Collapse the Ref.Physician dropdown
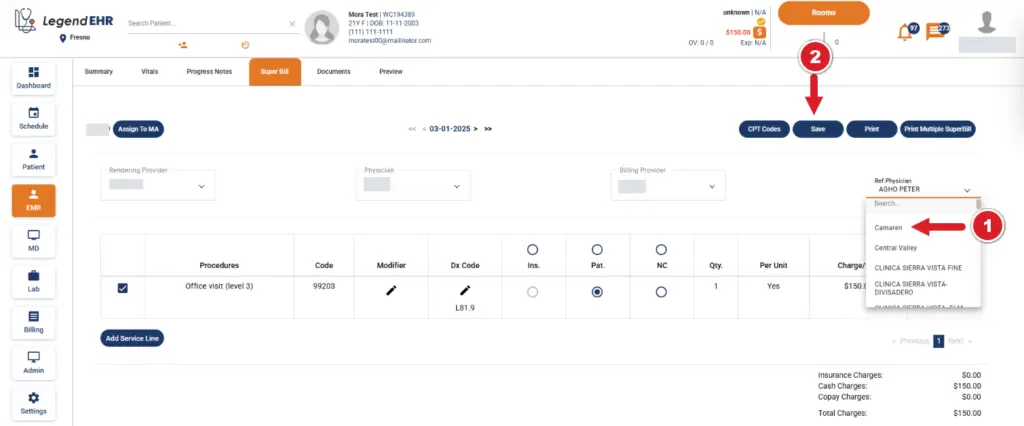The width and height of the screenshot is (1024, 426). [x=967, y=189]
